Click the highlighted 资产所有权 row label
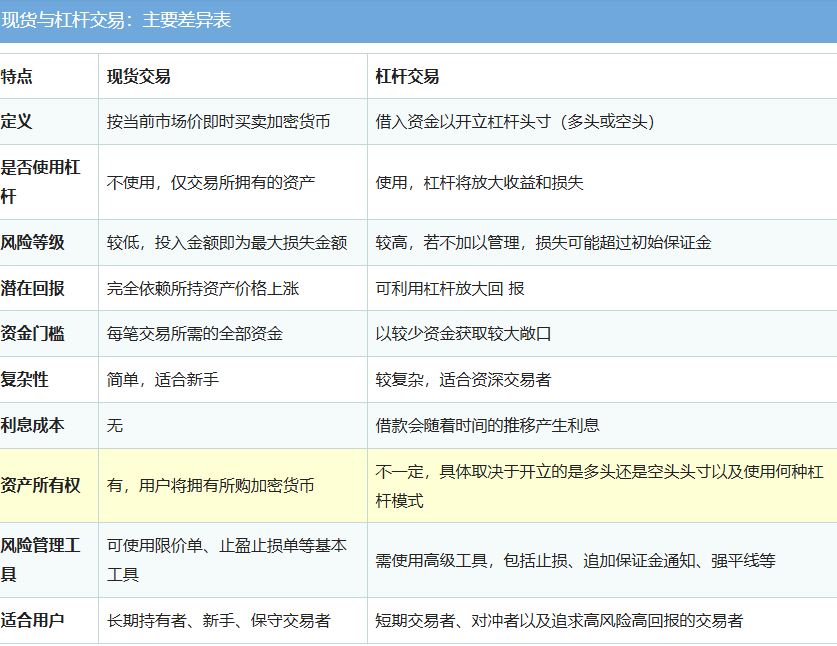 40,485
